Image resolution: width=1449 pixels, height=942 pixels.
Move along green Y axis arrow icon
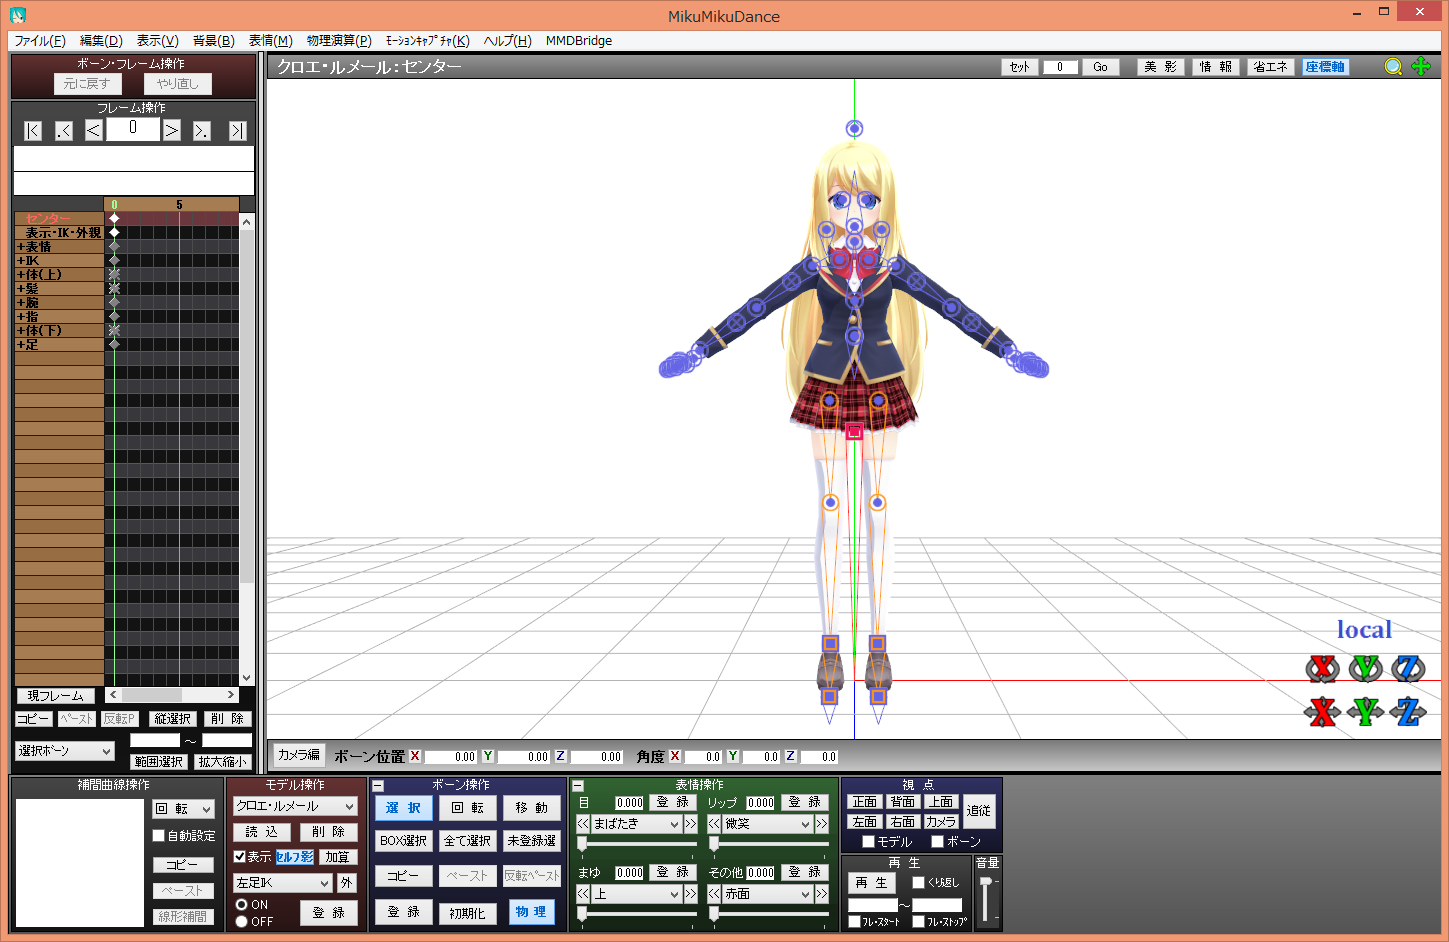[1365, 712]
